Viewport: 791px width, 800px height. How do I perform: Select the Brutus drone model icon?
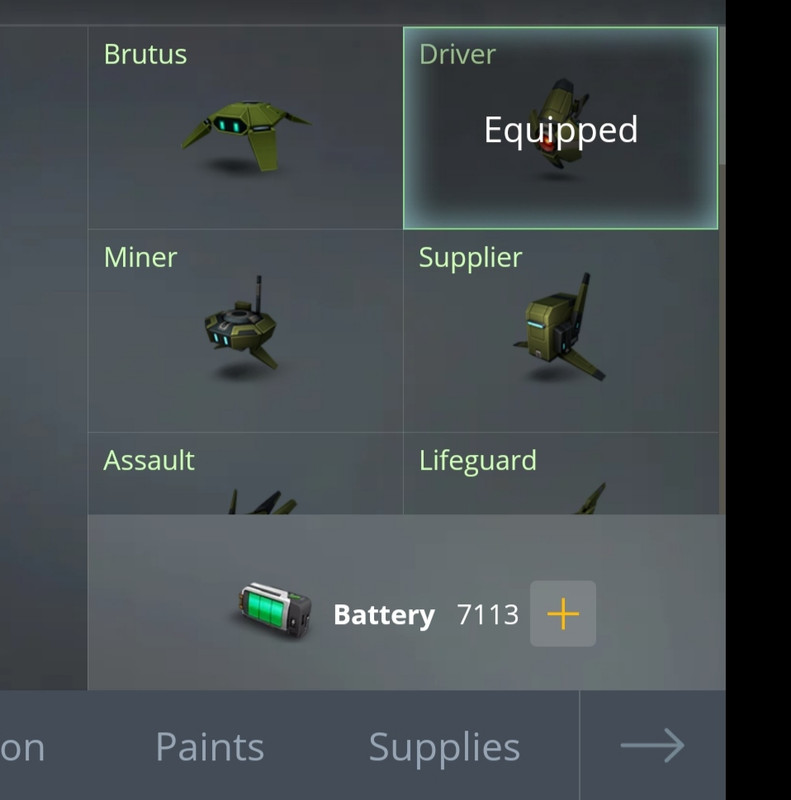point(246,135)
